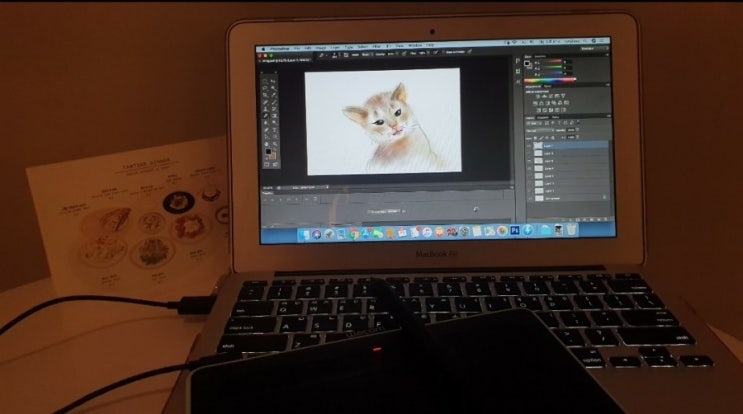Open the Filter menu
The width and height of the screenshot is (743, 414).
click(x=377, y=47)
